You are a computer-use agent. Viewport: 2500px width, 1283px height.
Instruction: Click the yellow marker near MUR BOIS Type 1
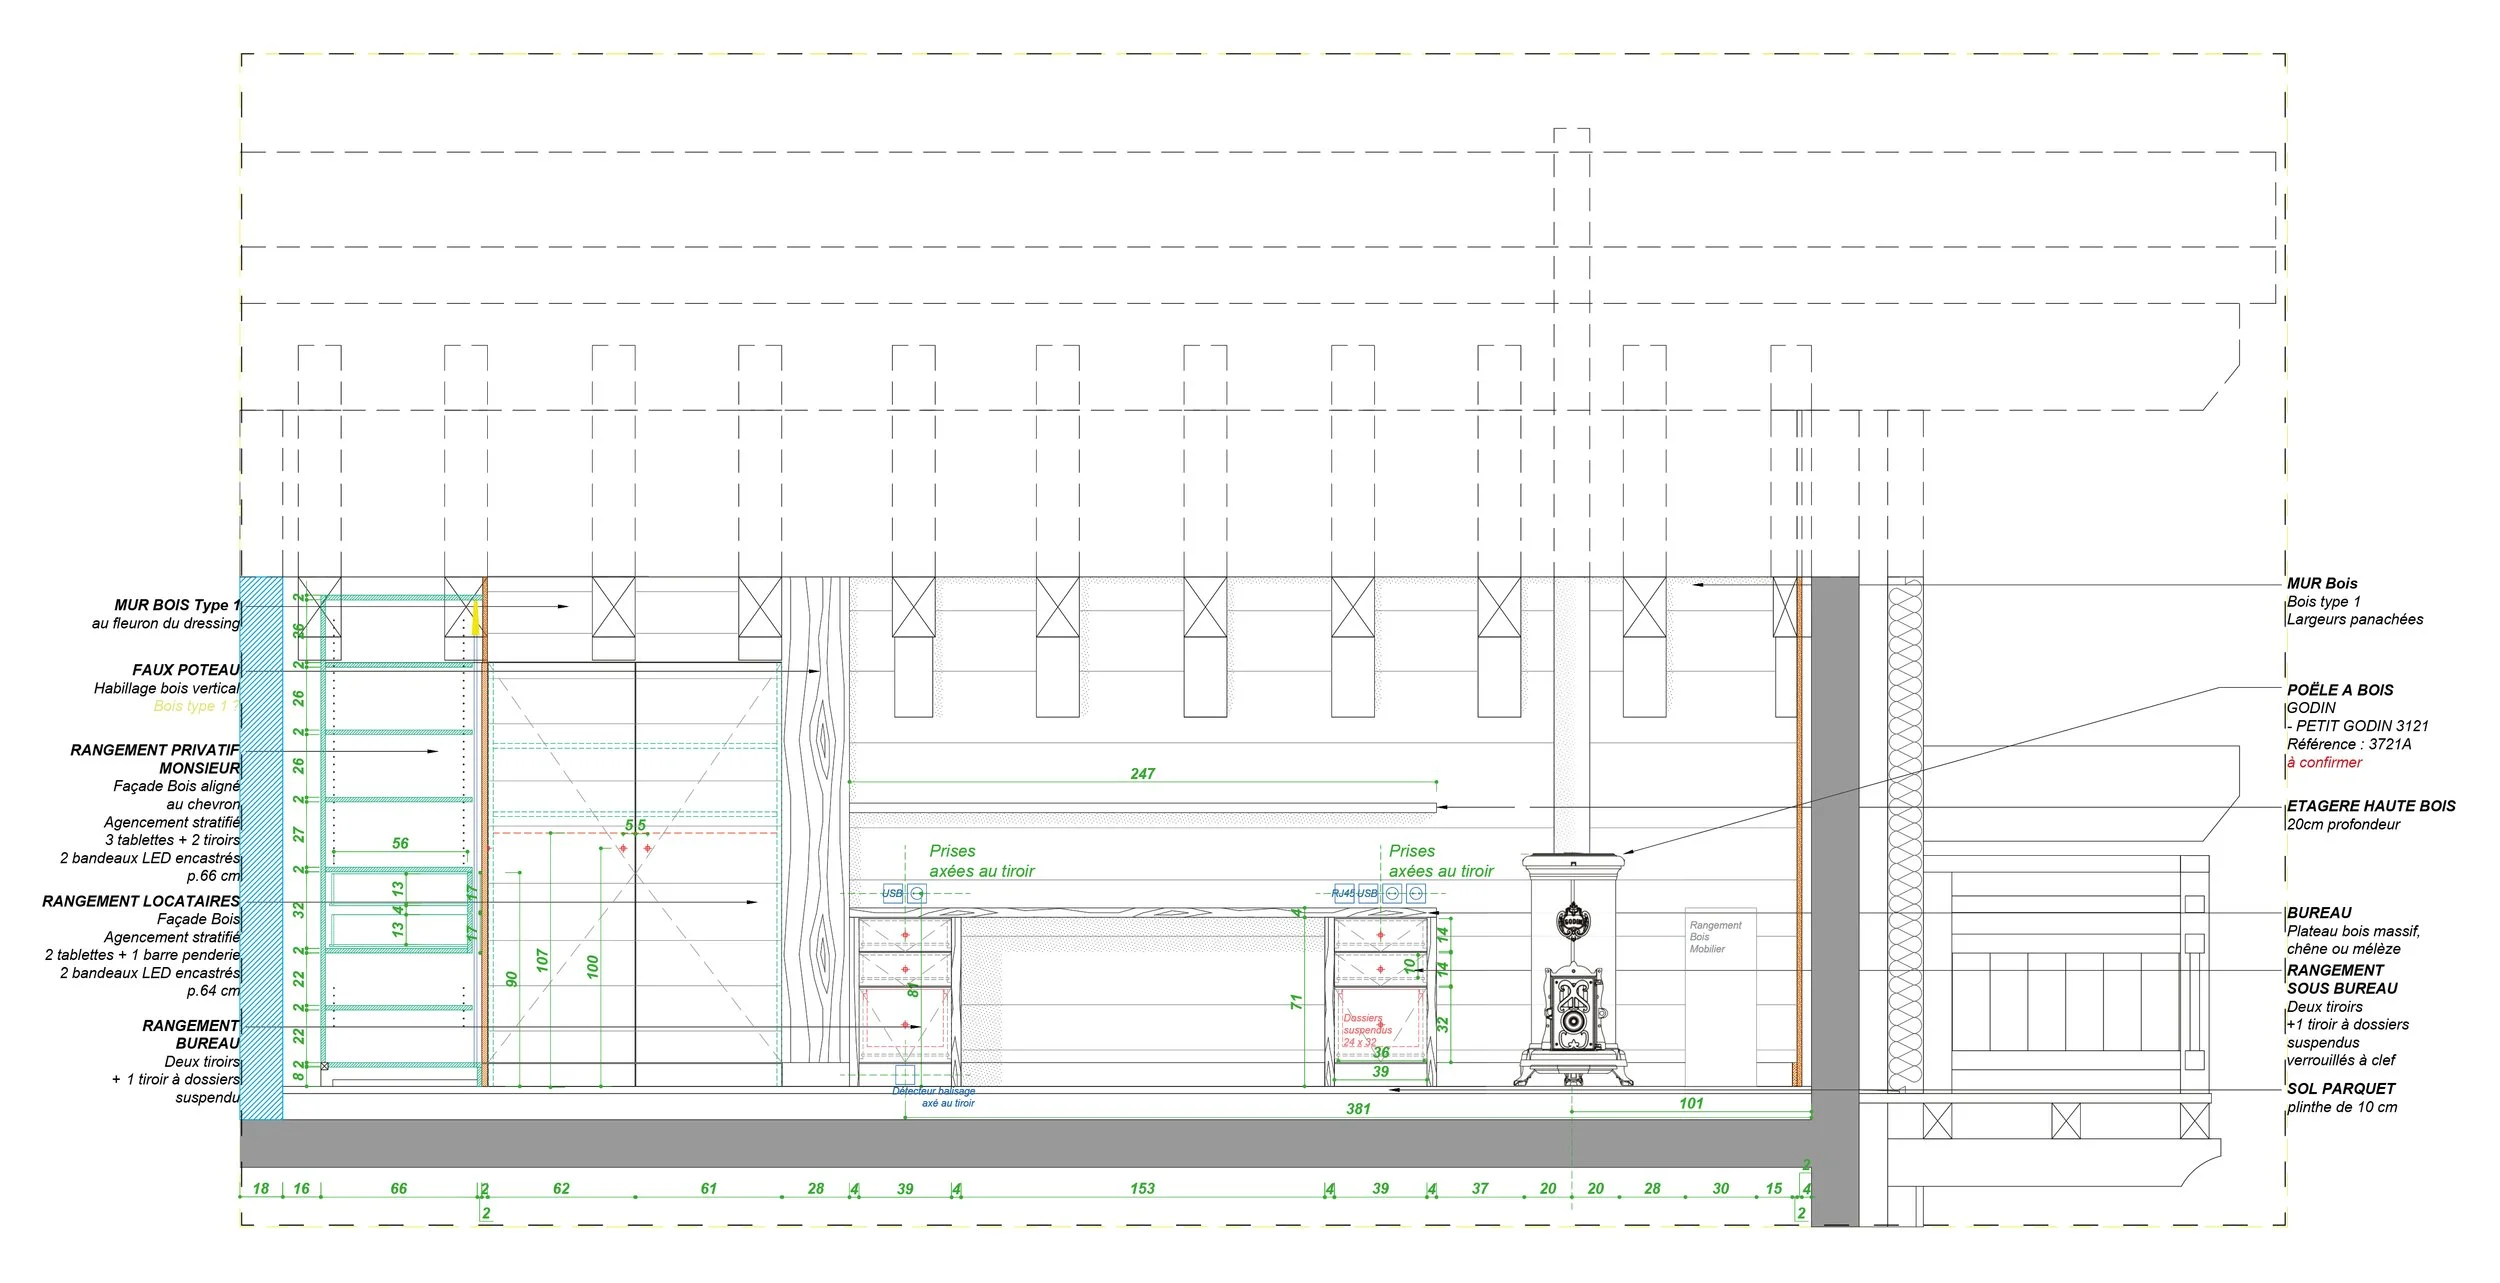point(477,617)
